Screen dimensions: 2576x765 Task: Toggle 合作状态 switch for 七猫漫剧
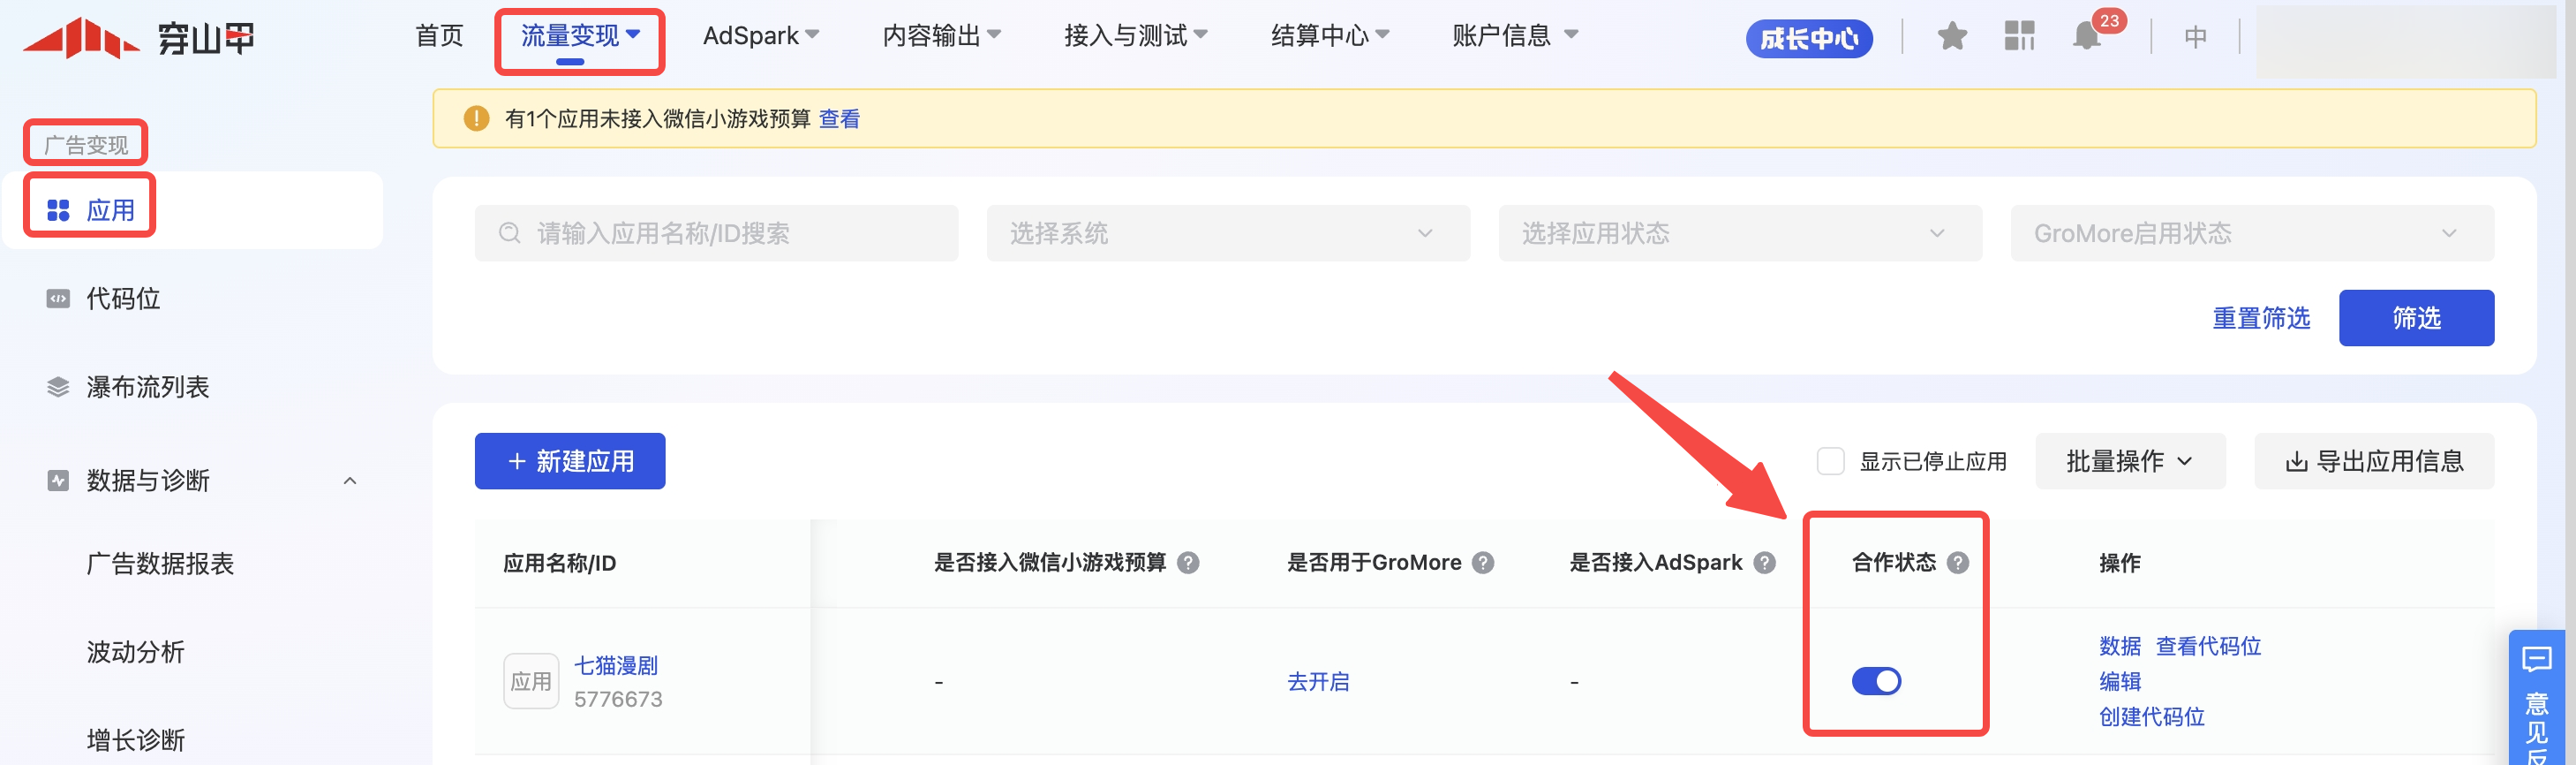1876,681
